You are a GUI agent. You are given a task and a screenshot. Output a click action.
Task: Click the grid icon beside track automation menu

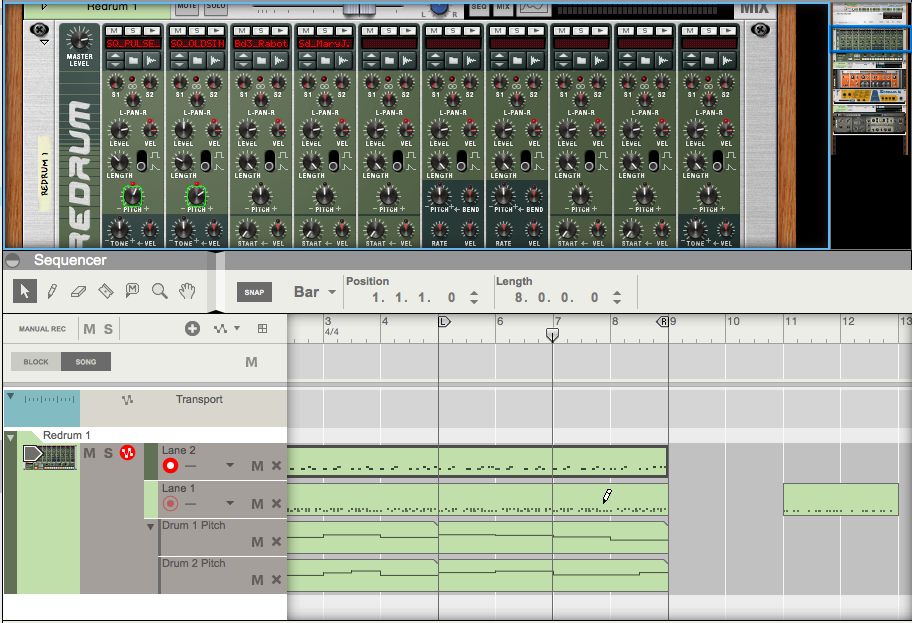(x=262, y=329)
